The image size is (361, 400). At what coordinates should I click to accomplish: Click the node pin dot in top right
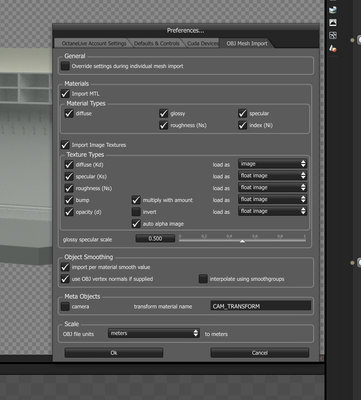click(x=352, y=40)
